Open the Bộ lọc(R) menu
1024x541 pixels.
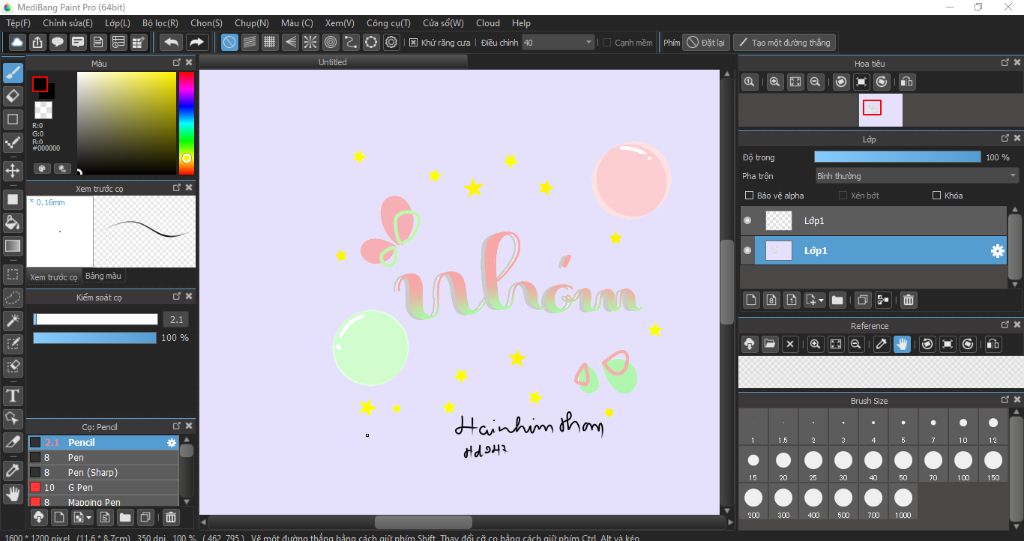click(x=160, y=23)
